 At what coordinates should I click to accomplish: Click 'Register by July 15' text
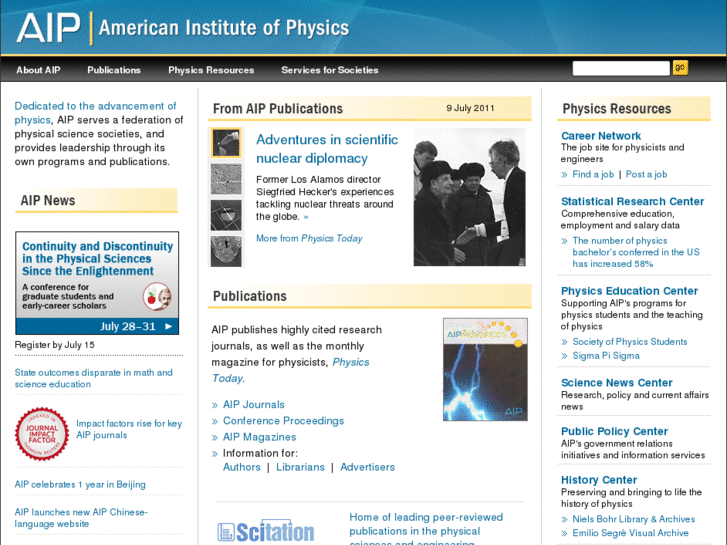pos(54,345)
